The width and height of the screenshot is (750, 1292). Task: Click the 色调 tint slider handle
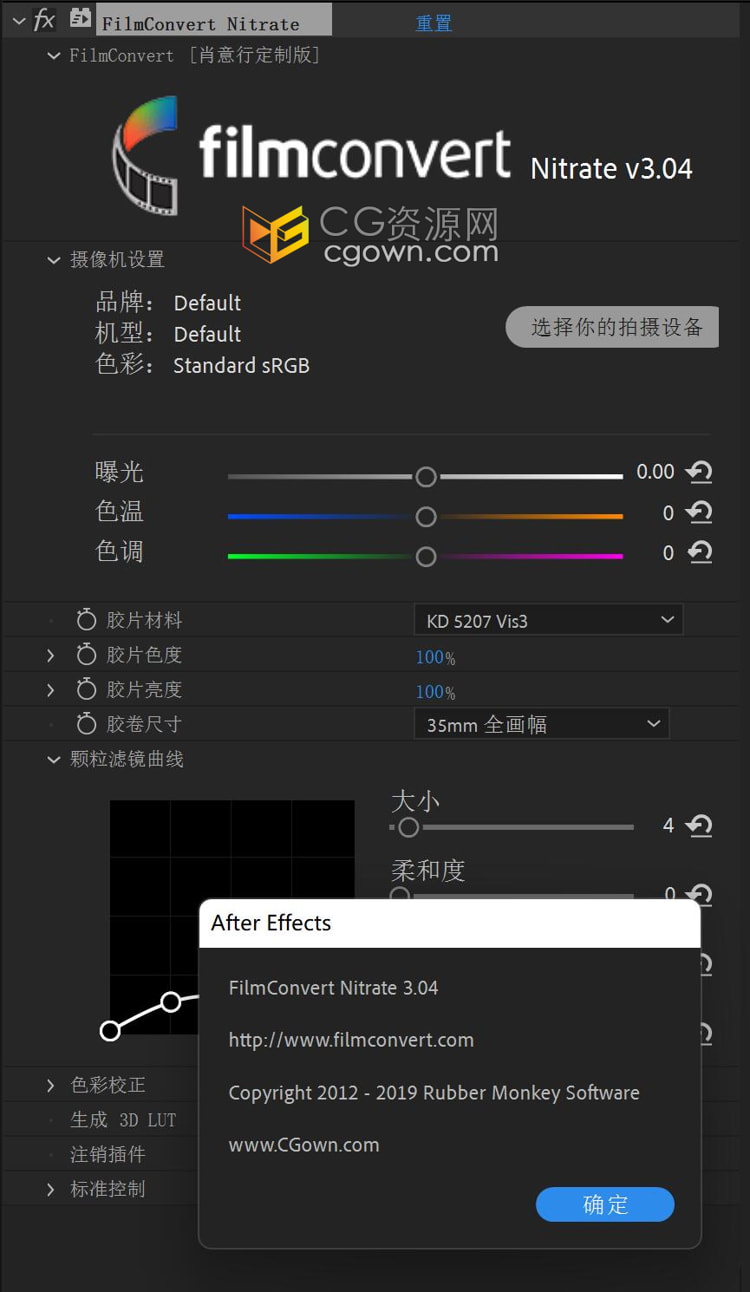pyautogui.click(x=426, y=556)
